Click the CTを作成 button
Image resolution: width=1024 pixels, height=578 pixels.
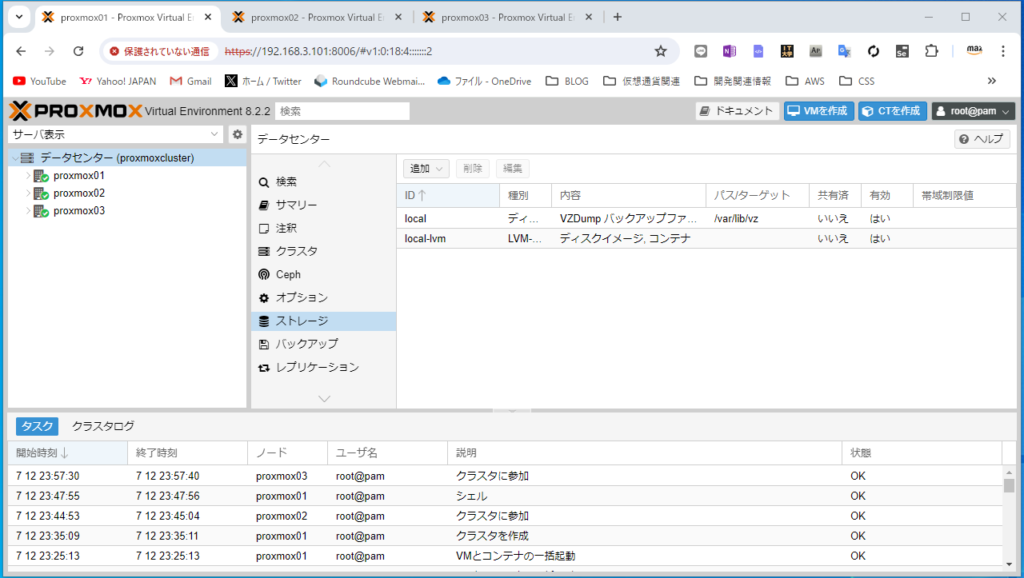[x=891, y=111]
